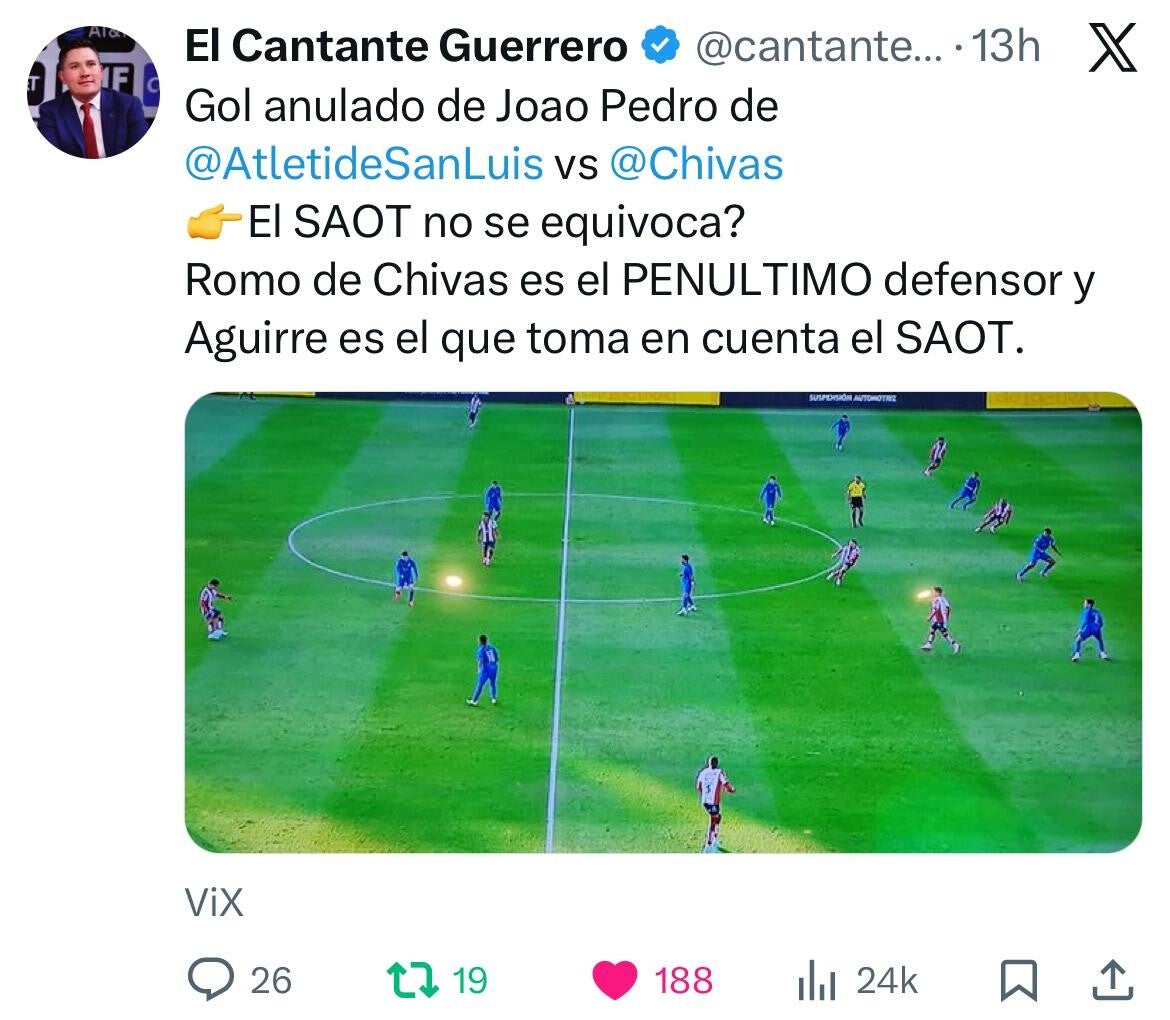Click the ViX source label

tap(214, 904)
